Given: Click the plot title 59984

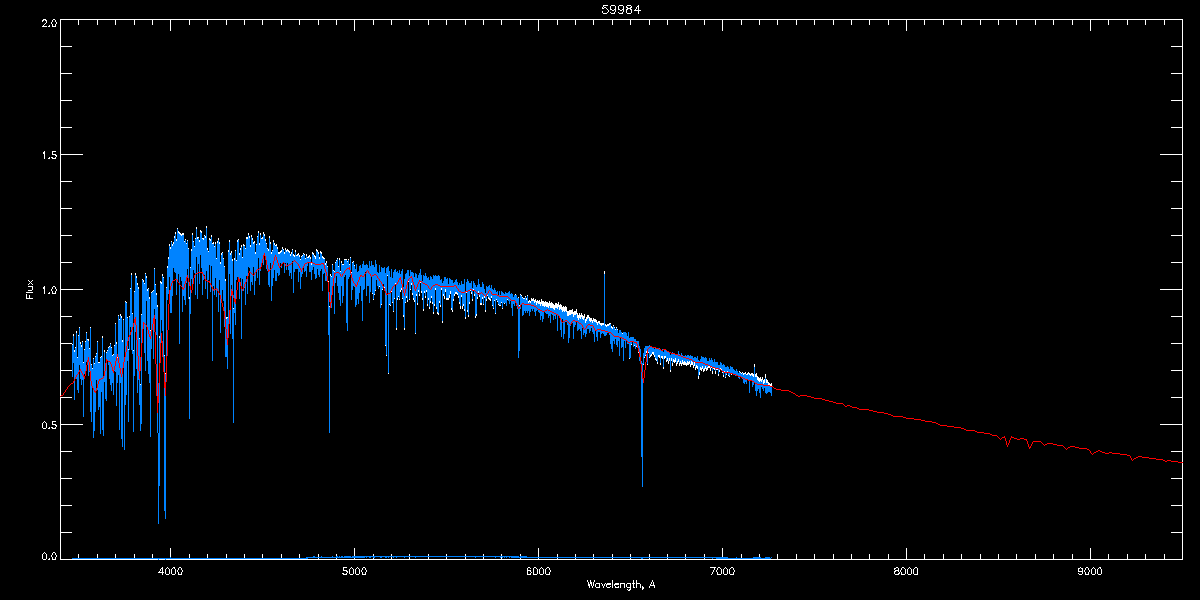Looking at the screenshot, I should [621, 9].
